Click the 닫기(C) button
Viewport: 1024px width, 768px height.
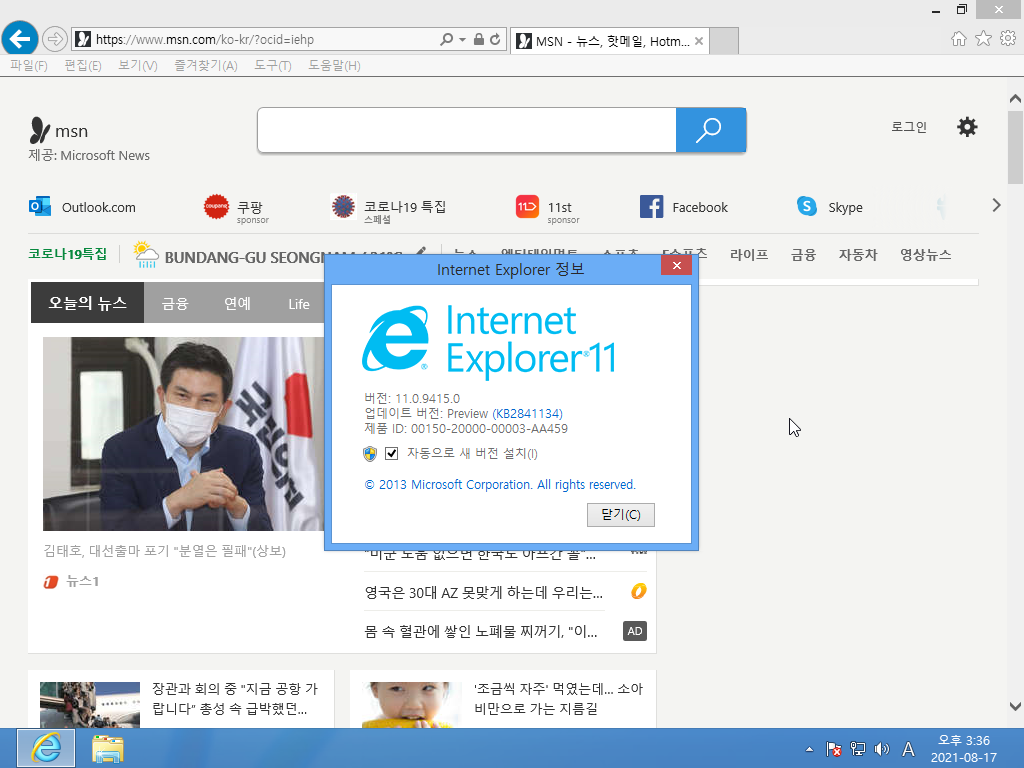point(620,515)
